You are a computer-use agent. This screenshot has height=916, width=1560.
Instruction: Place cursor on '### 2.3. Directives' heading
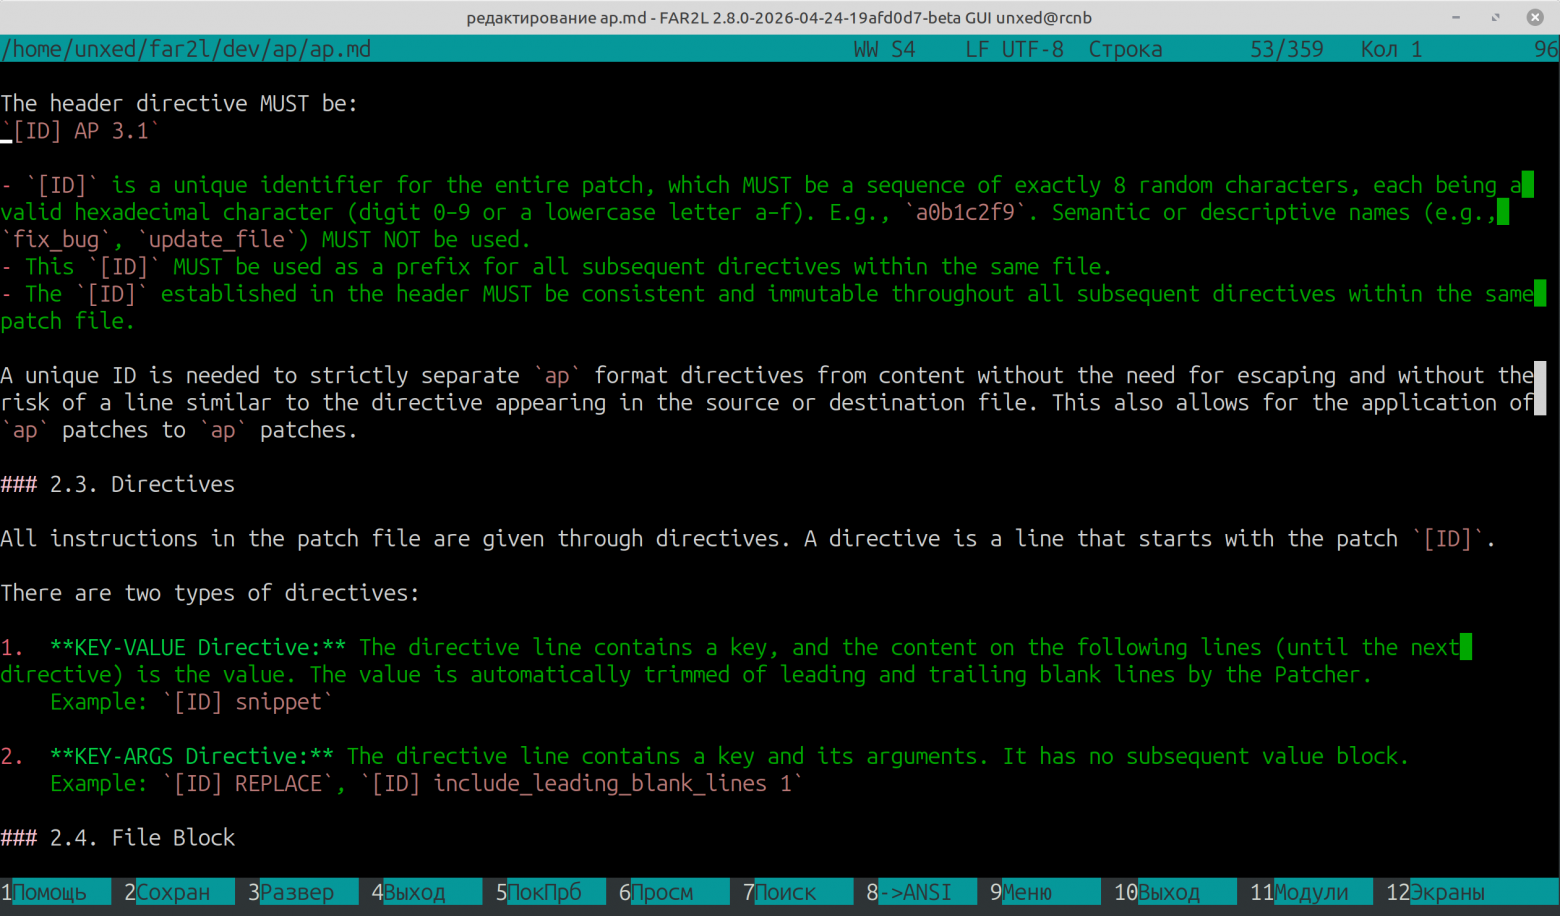(x=118, y=484)
